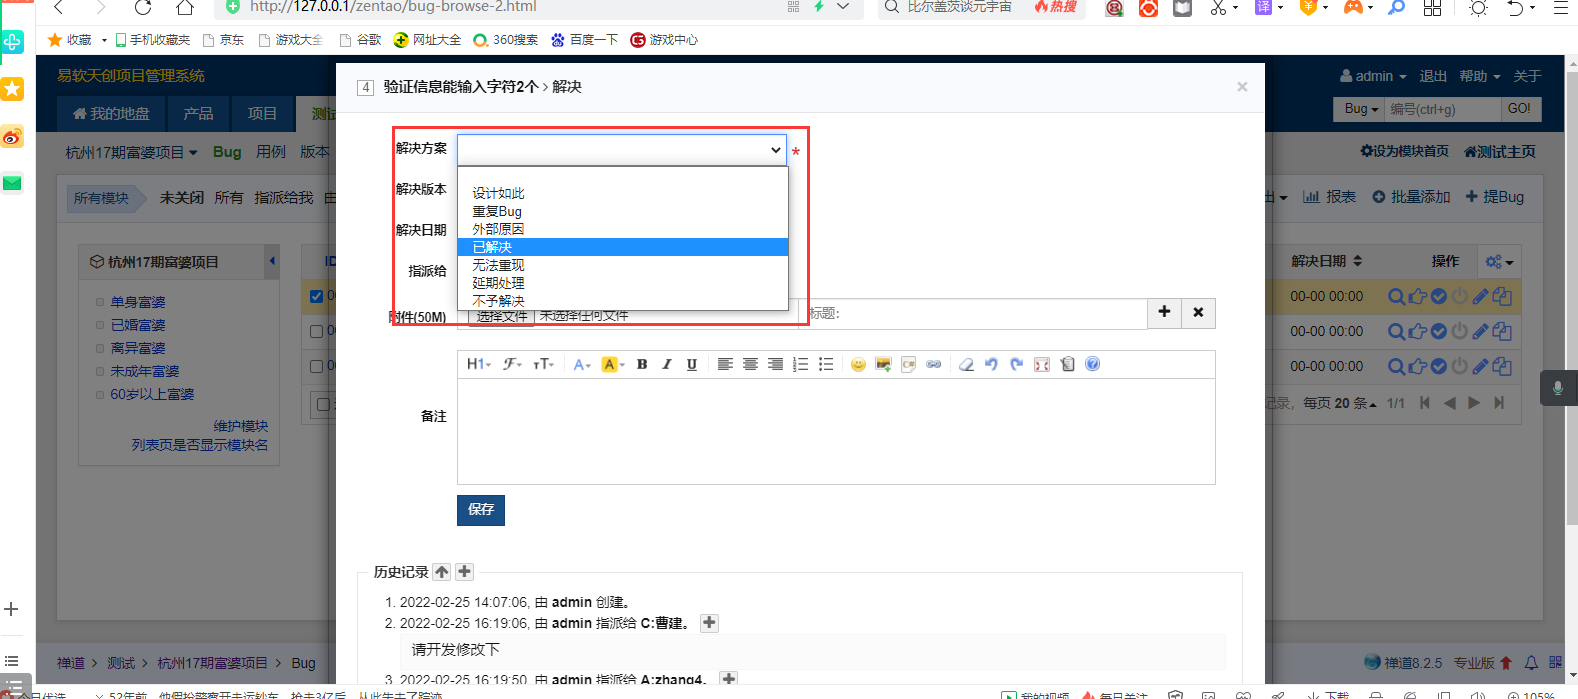Open the admin user dropdown
This screenshot has width=1578, height=699.
[x=1373, y=76]
